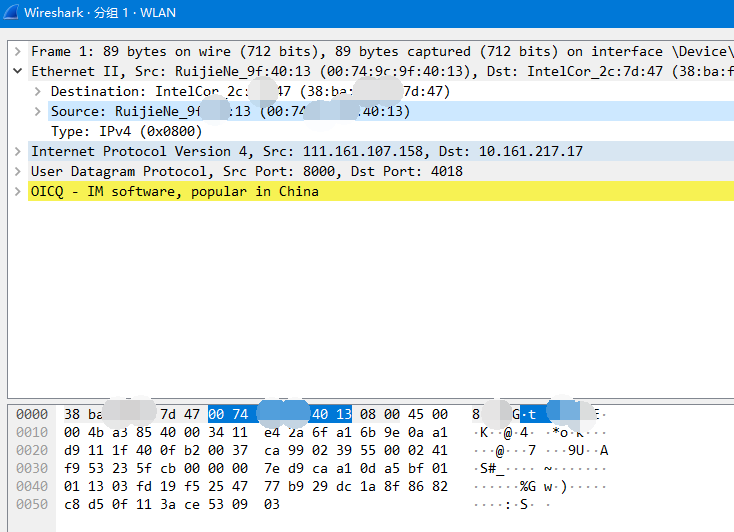Viewport: 734px width, 532px height.
Task: Click ASCII text 9U in row 0020
Action: point(576,451)
